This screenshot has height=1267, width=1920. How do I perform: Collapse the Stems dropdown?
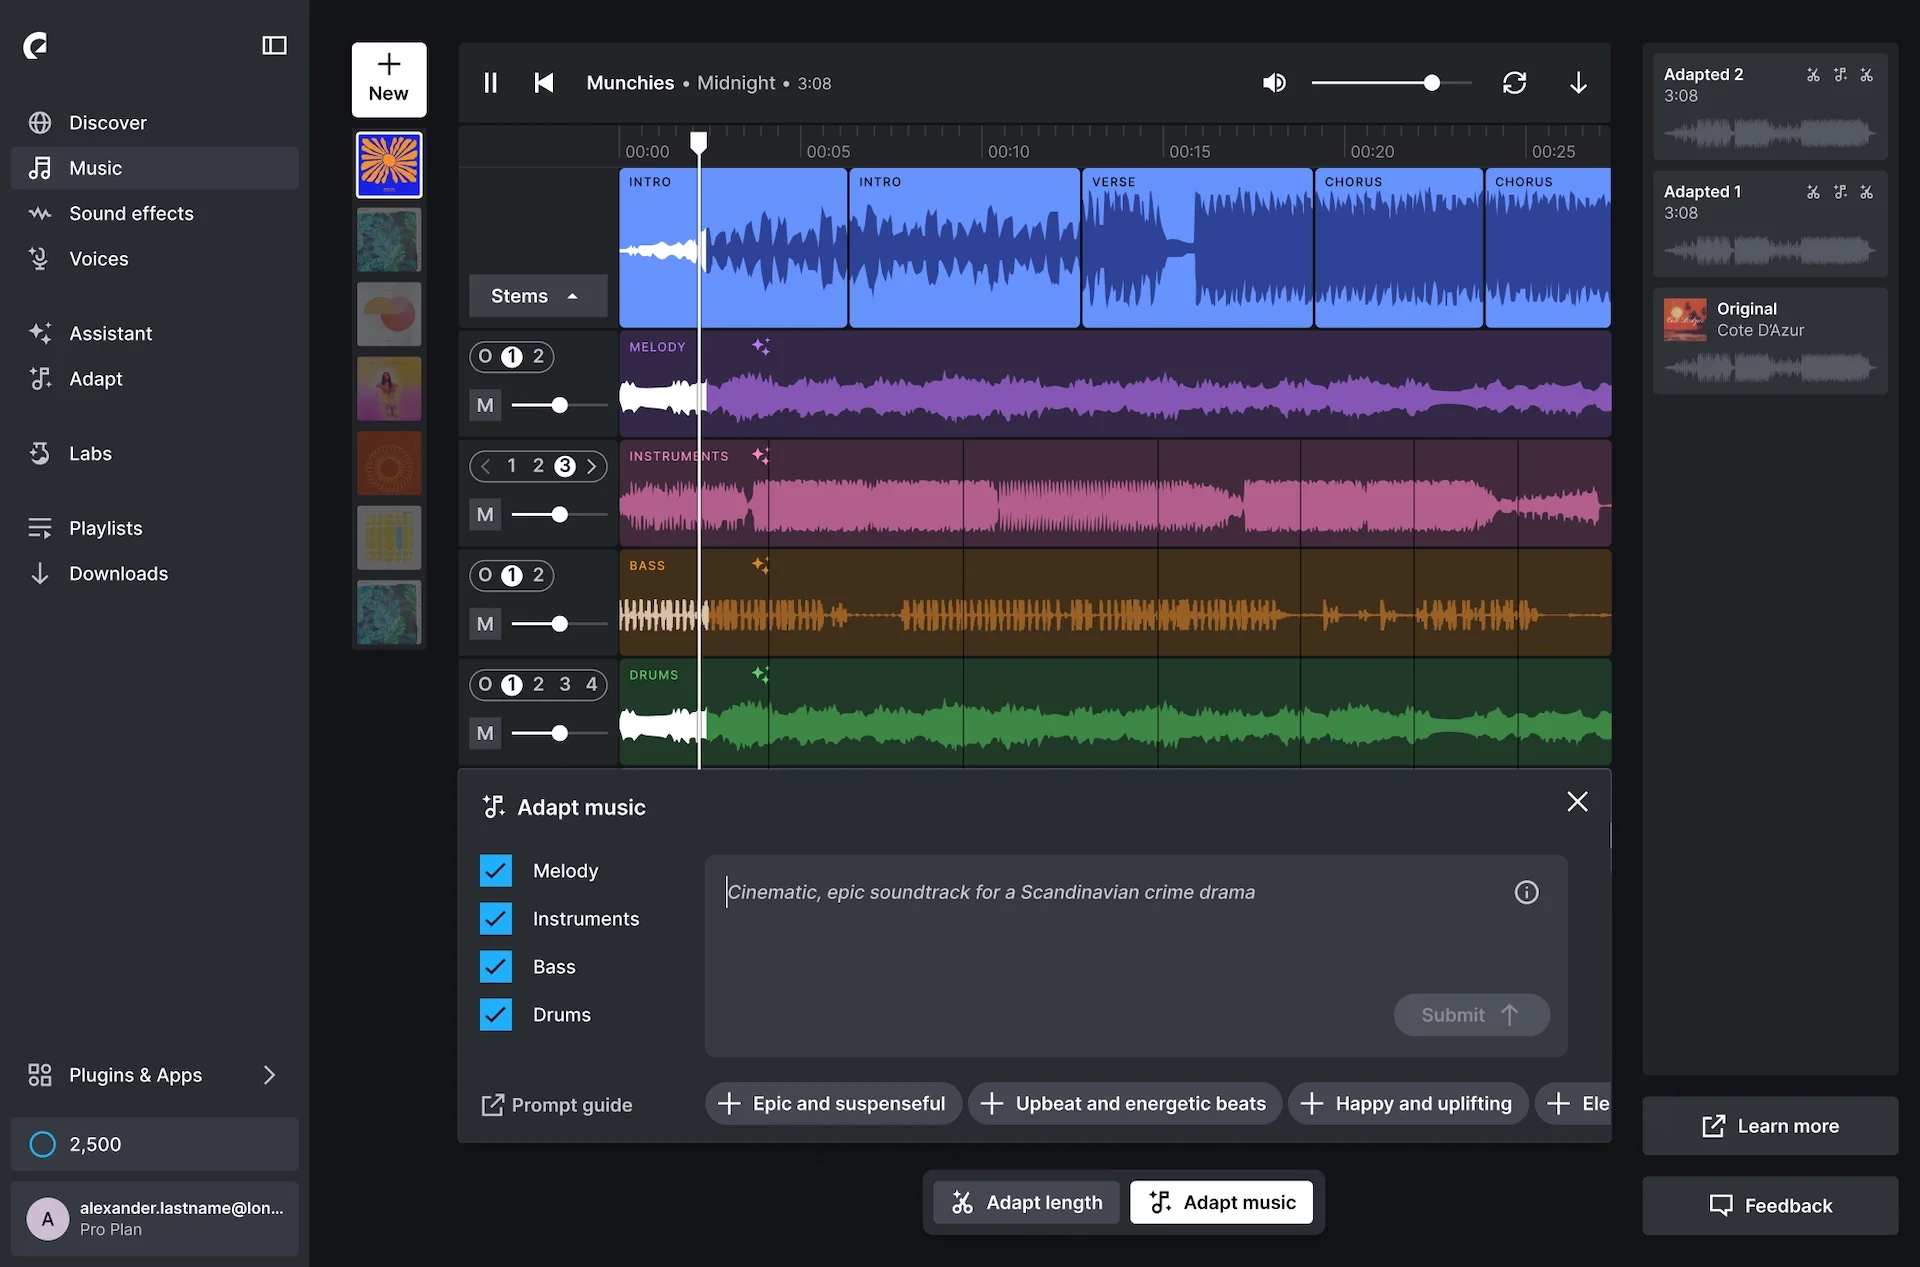(x=537, y=296)
